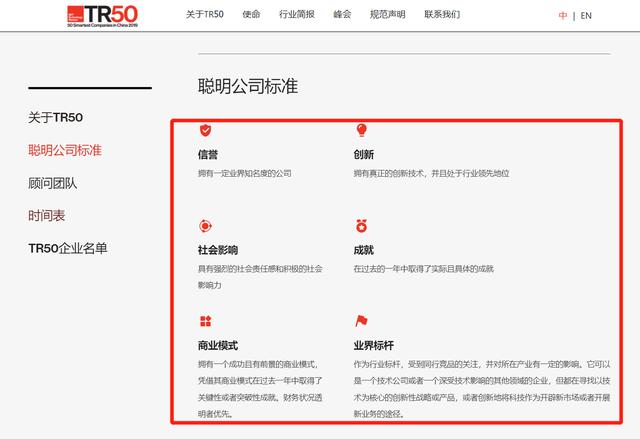Open the 关于TR50 top menu item

tap(204, 15)
